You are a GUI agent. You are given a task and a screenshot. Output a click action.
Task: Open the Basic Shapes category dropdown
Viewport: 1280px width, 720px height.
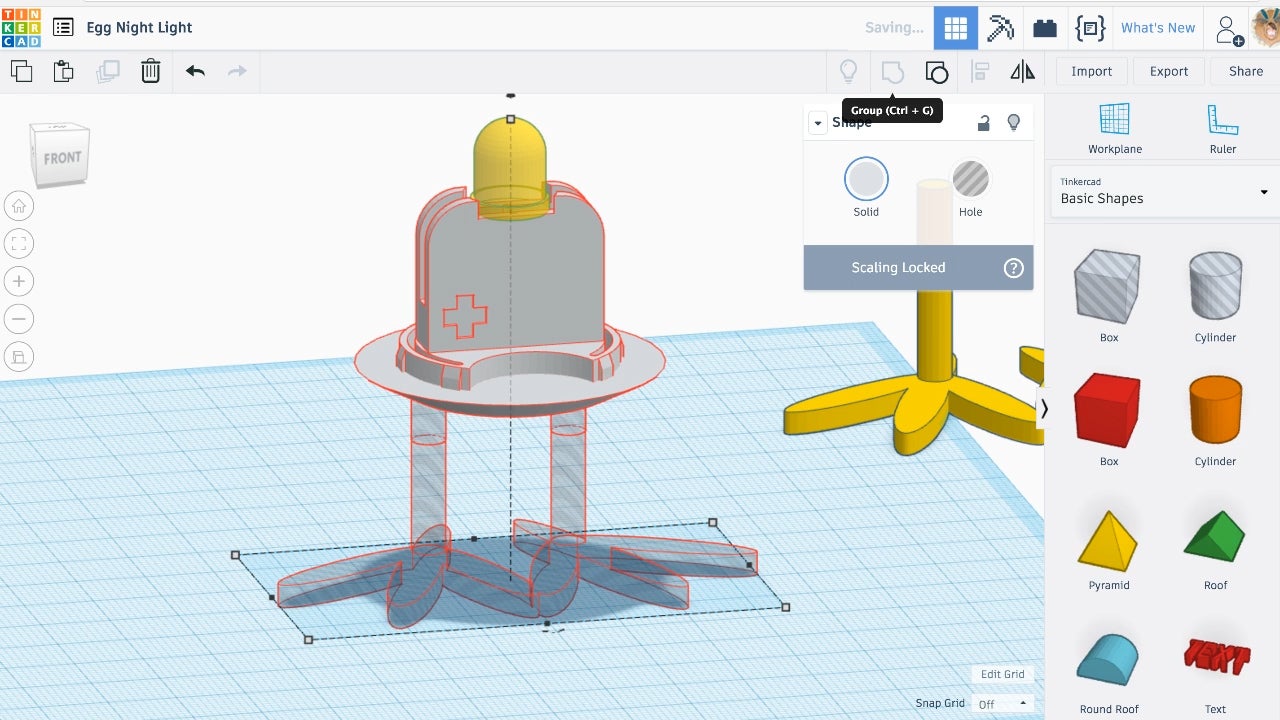(x=1162, y=192)
